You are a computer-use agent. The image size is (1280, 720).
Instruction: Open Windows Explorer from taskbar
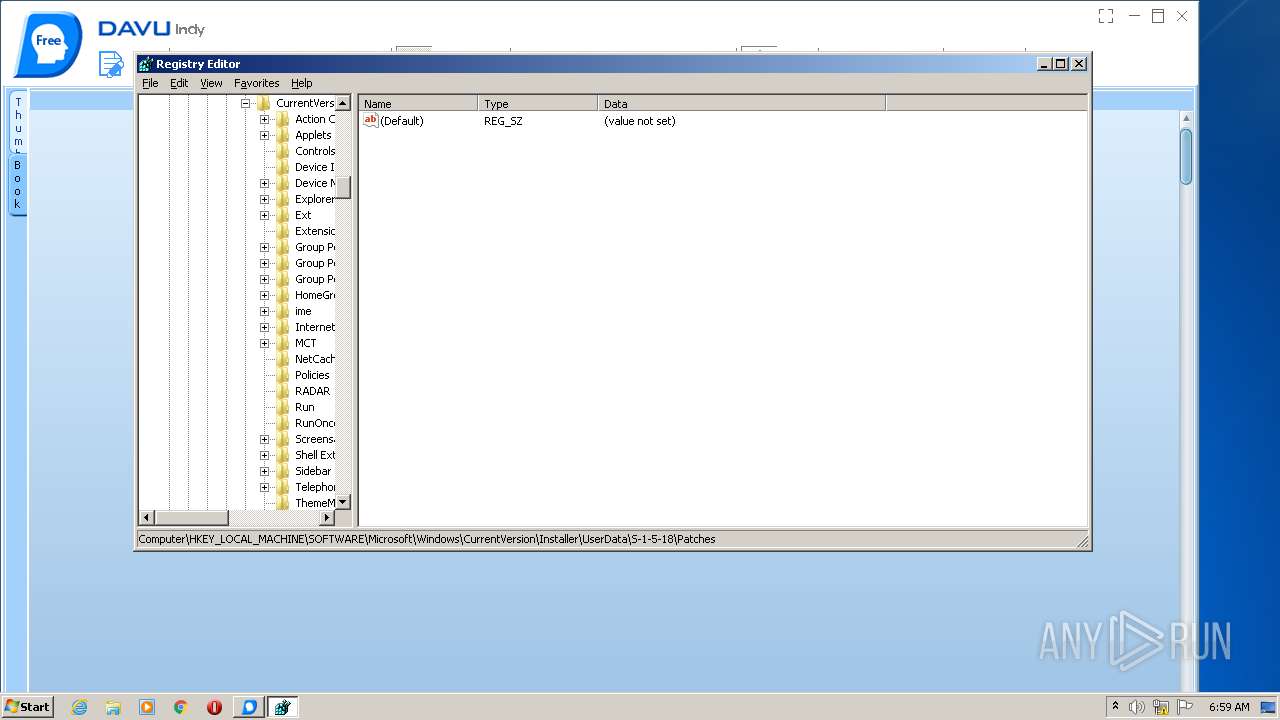tap(113, 707)
